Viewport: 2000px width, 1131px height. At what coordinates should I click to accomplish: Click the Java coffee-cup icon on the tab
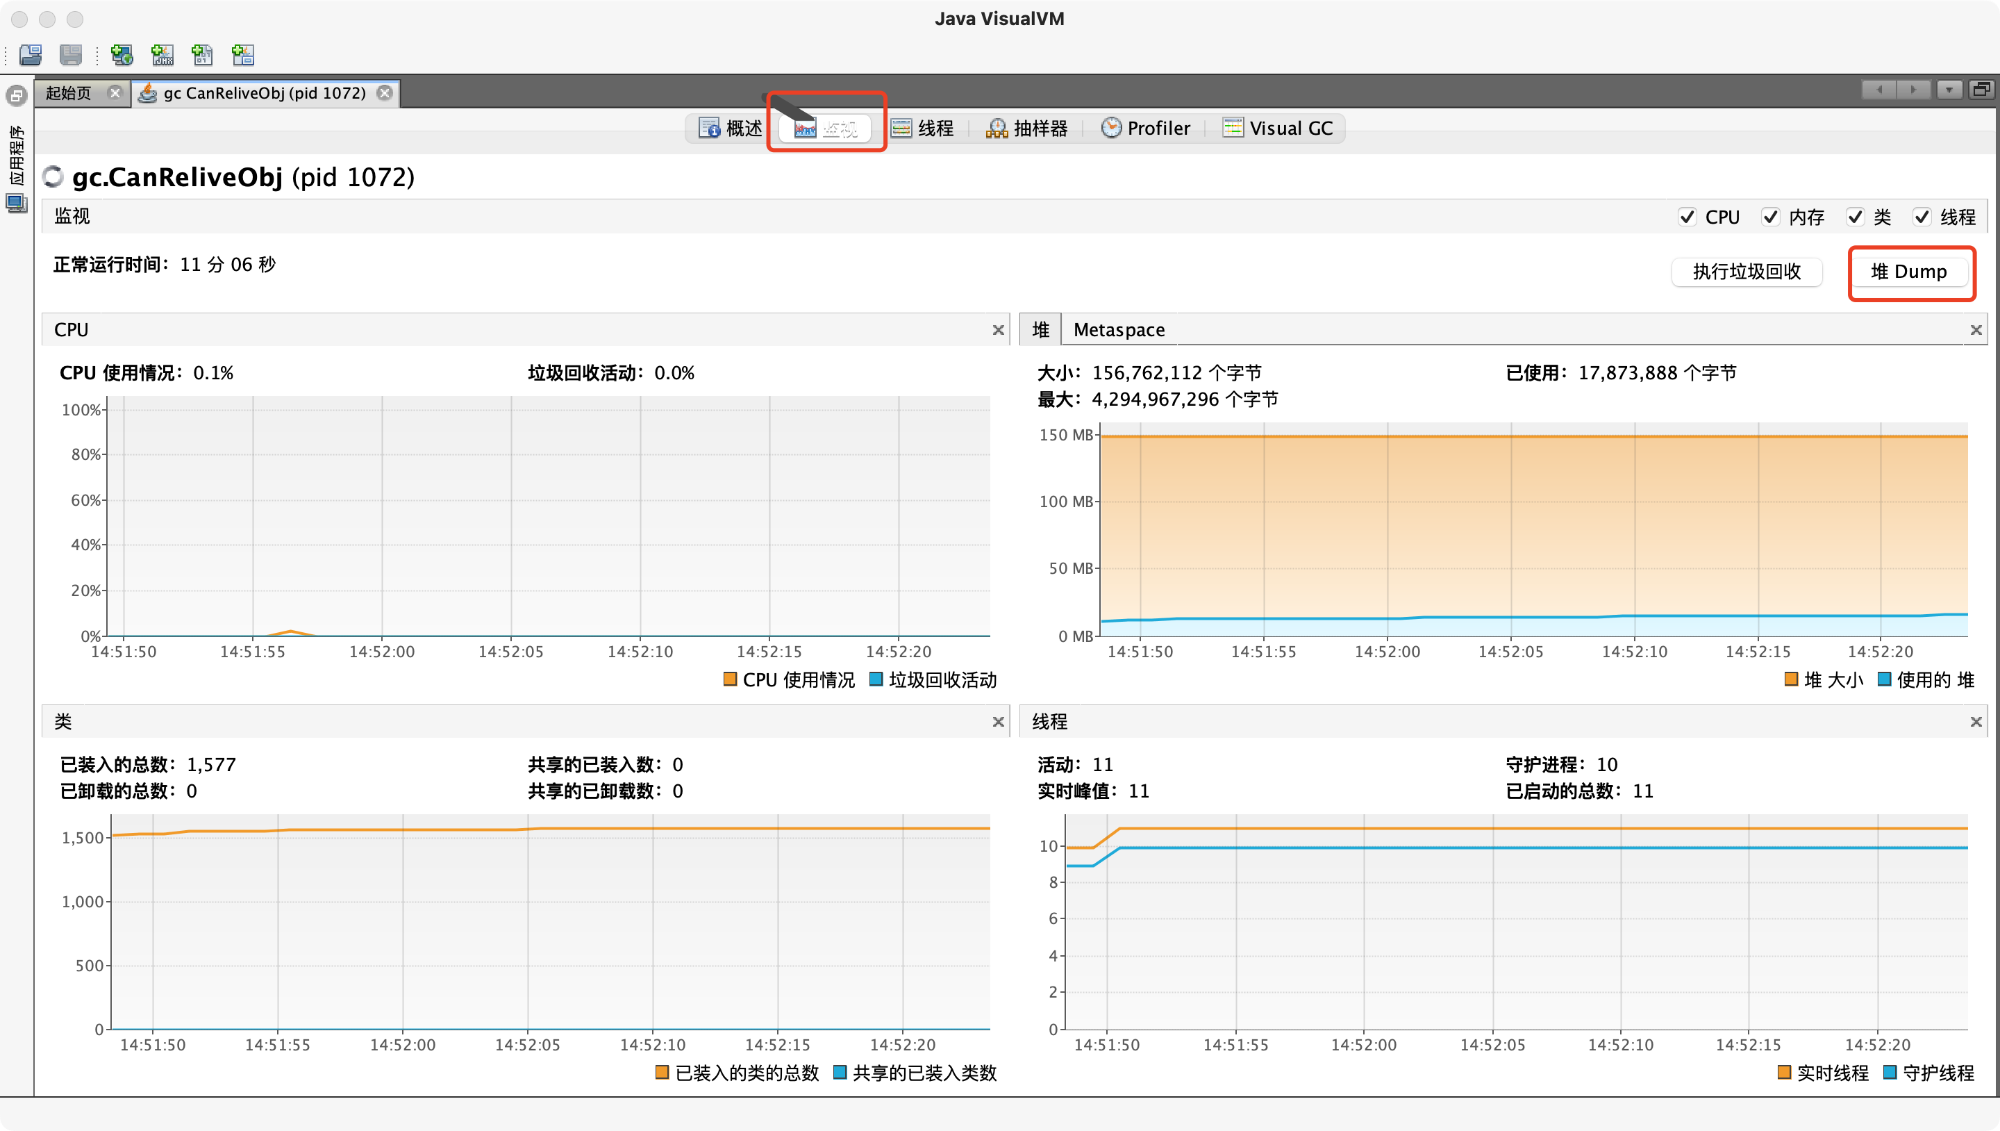[x=148, y=93]
